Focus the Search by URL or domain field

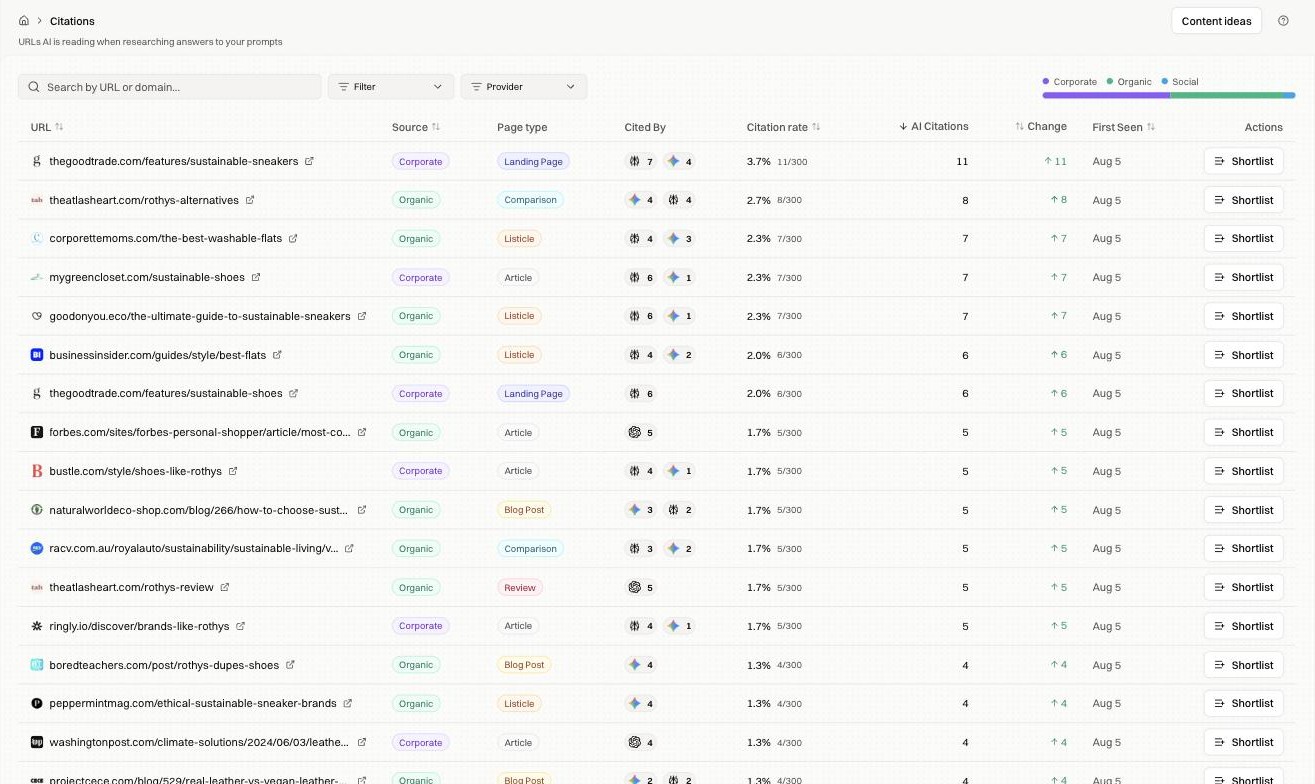coord(170,87)
